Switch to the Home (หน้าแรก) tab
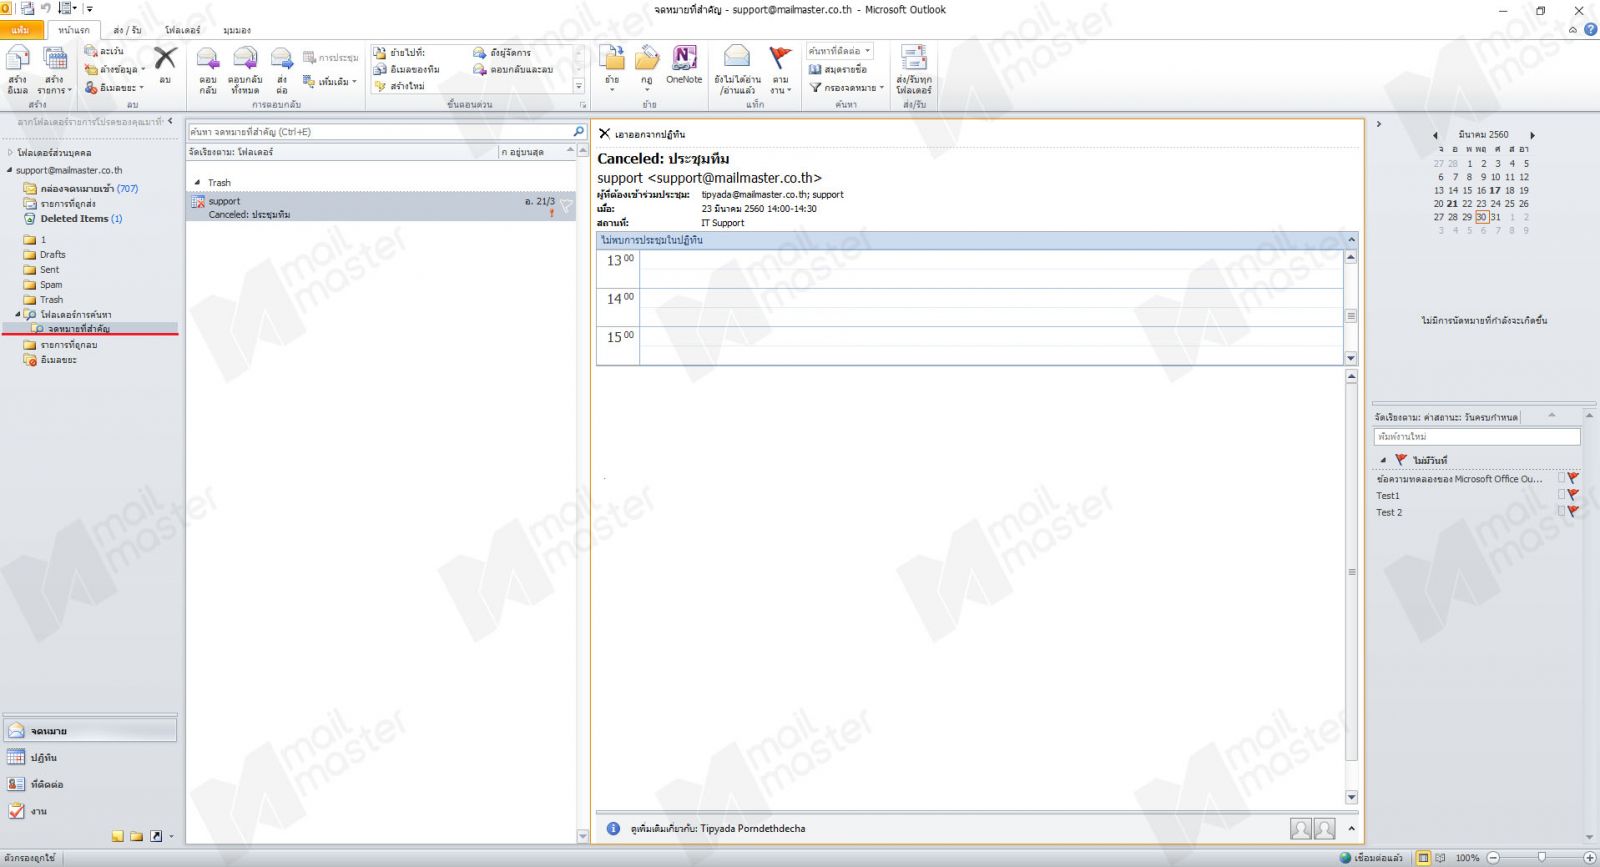Viewport: 1600px width, 867px height. [x=74, y=30]
